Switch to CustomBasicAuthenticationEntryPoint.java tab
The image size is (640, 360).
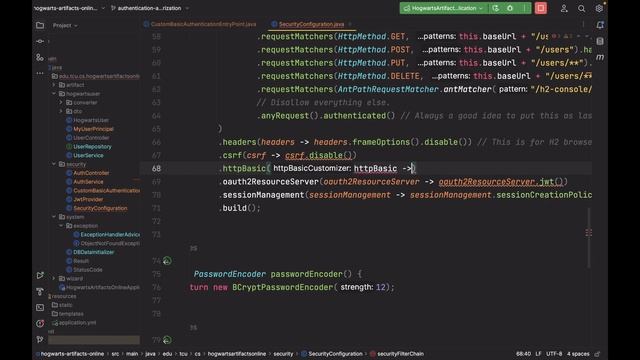pos(200,24)
